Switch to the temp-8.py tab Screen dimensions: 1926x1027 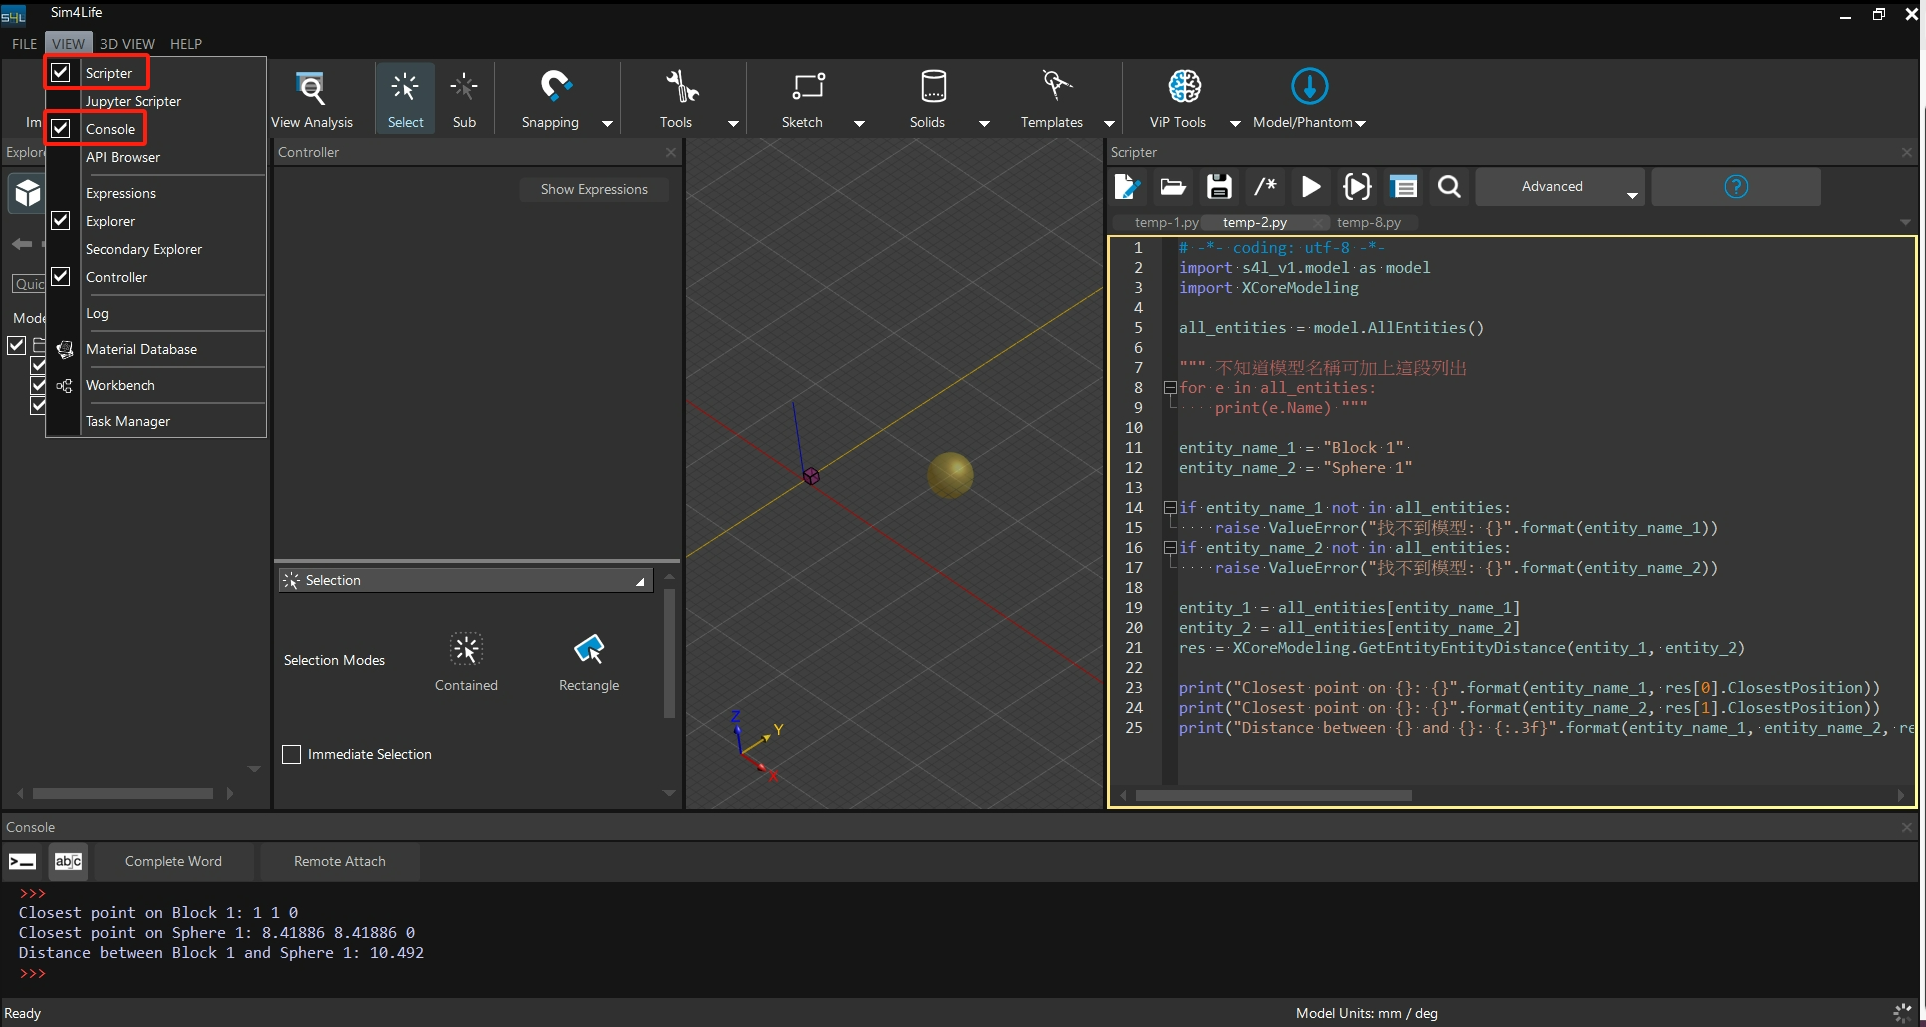tap(1368, 222)
